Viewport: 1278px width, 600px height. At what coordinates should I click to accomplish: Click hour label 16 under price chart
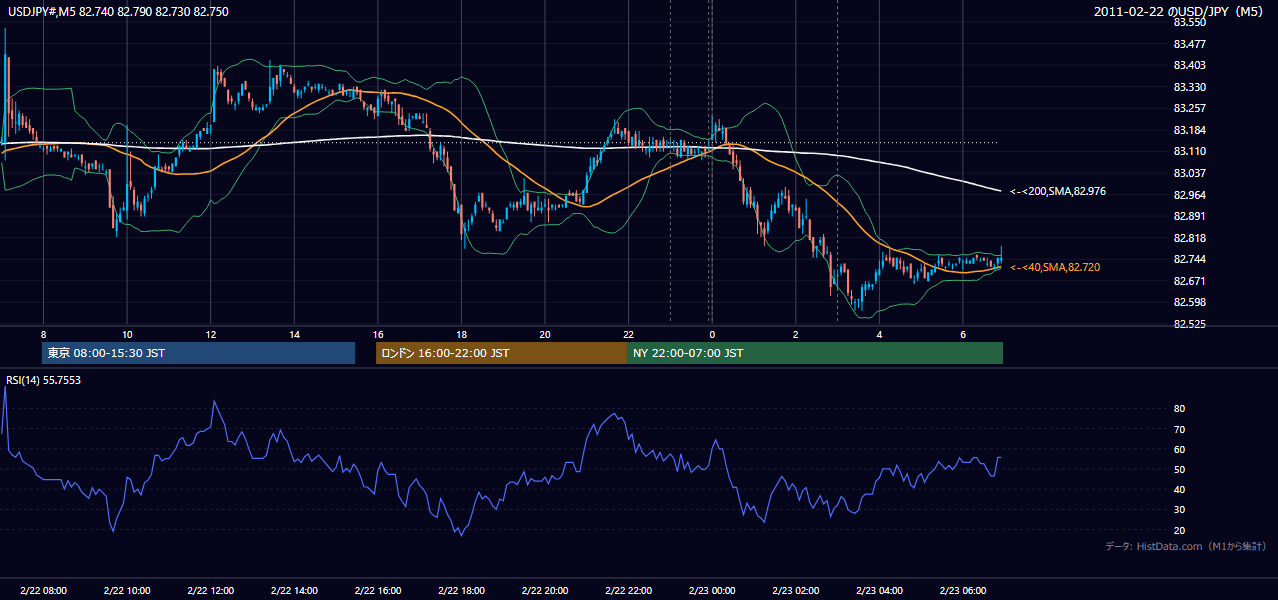378,334
